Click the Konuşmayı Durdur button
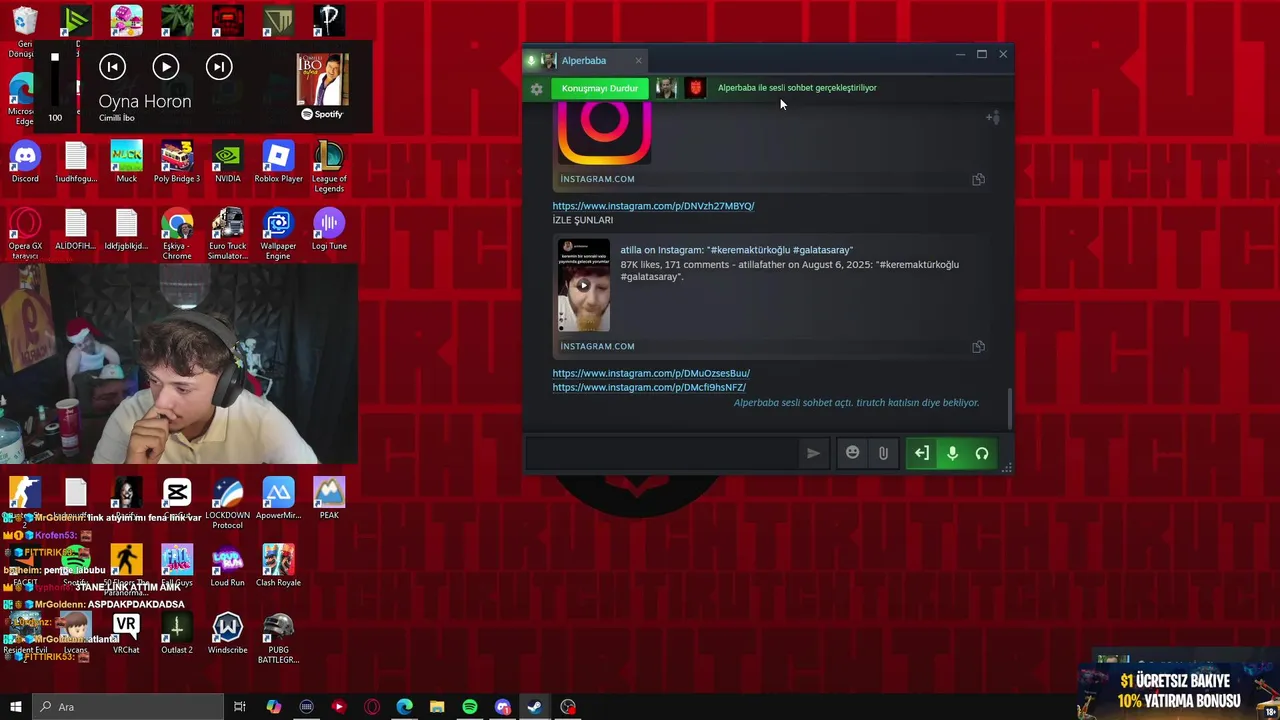This screenshot has width=1280, height=720. [x=600, y=88]
